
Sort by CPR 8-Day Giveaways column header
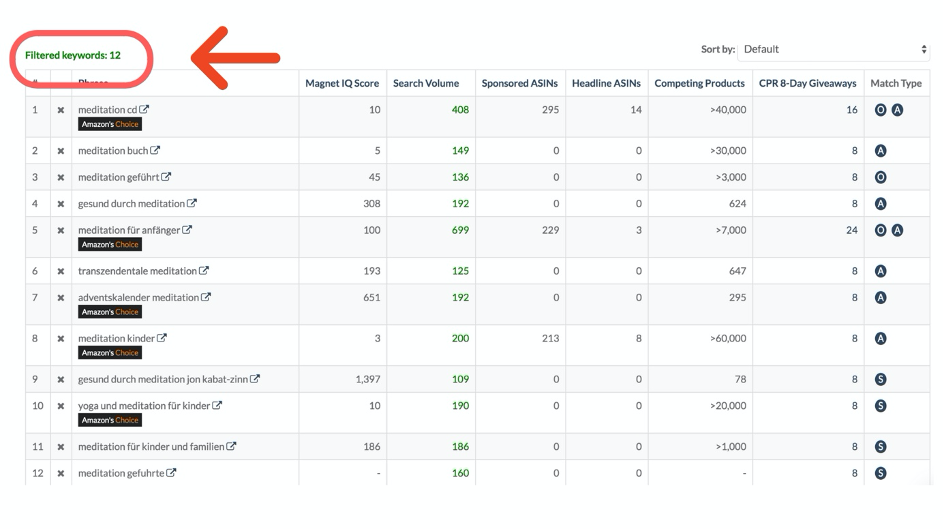coord(808,84)
